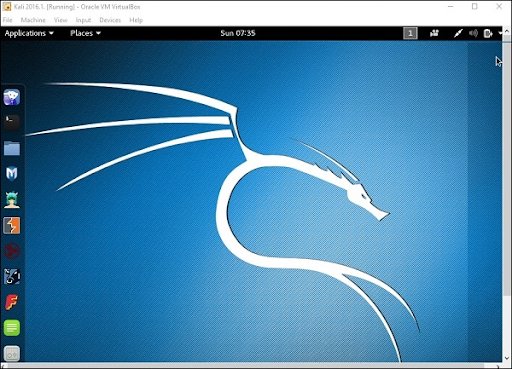Image resolution: width=512 pixels, height=369 pixels.
Task: Open the Devices menu in VirtualBox
Action: tap(110, 20)
